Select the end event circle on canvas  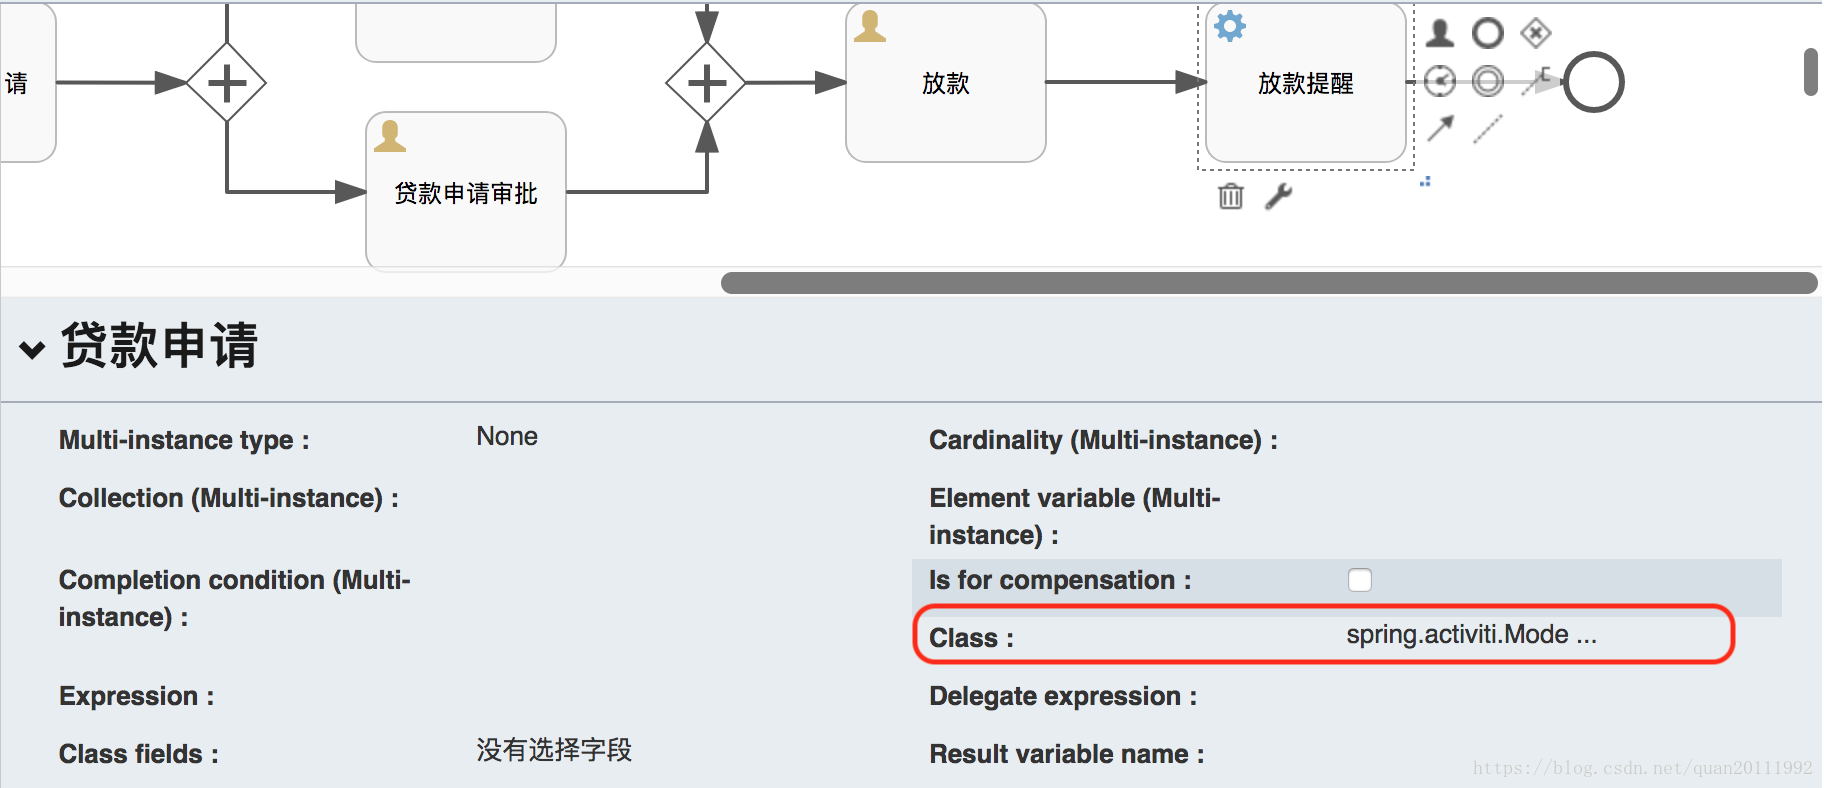pos(1594,82)
